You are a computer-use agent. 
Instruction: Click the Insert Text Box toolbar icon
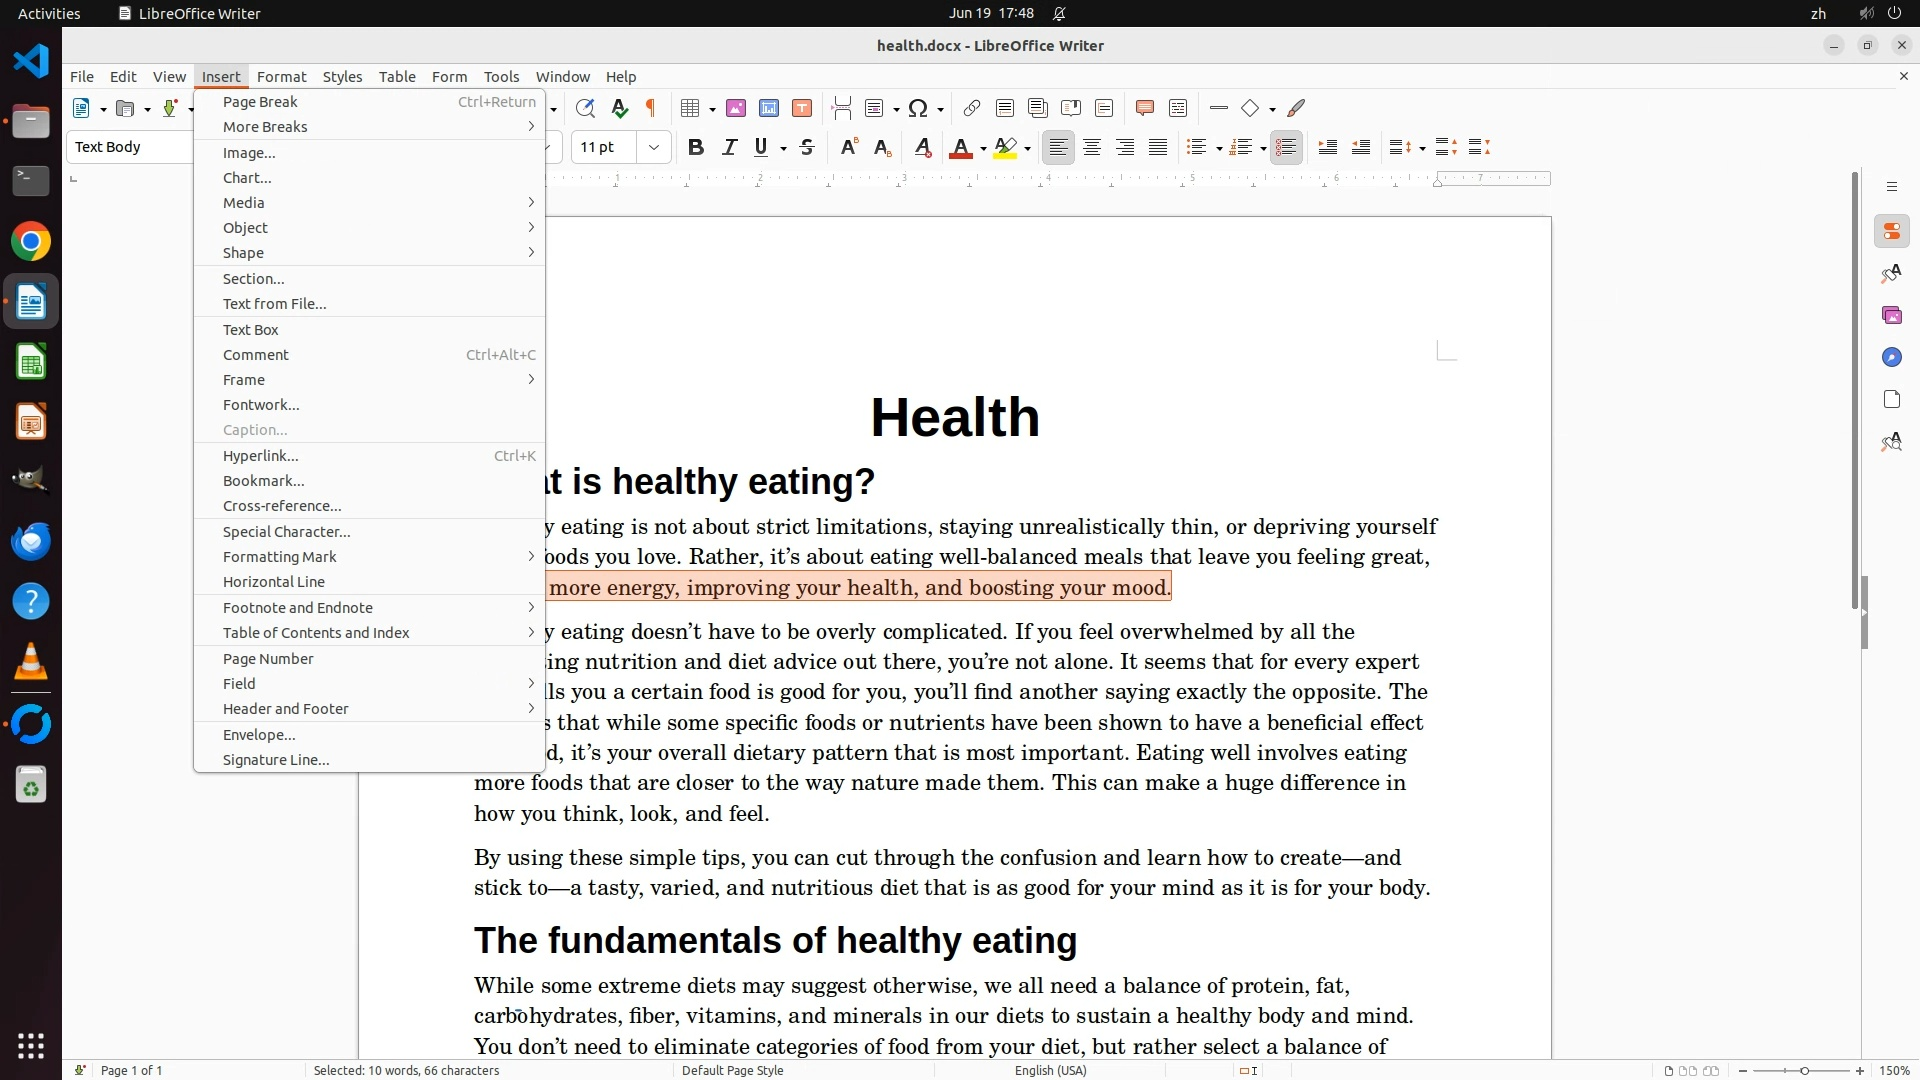coord(802,108)
